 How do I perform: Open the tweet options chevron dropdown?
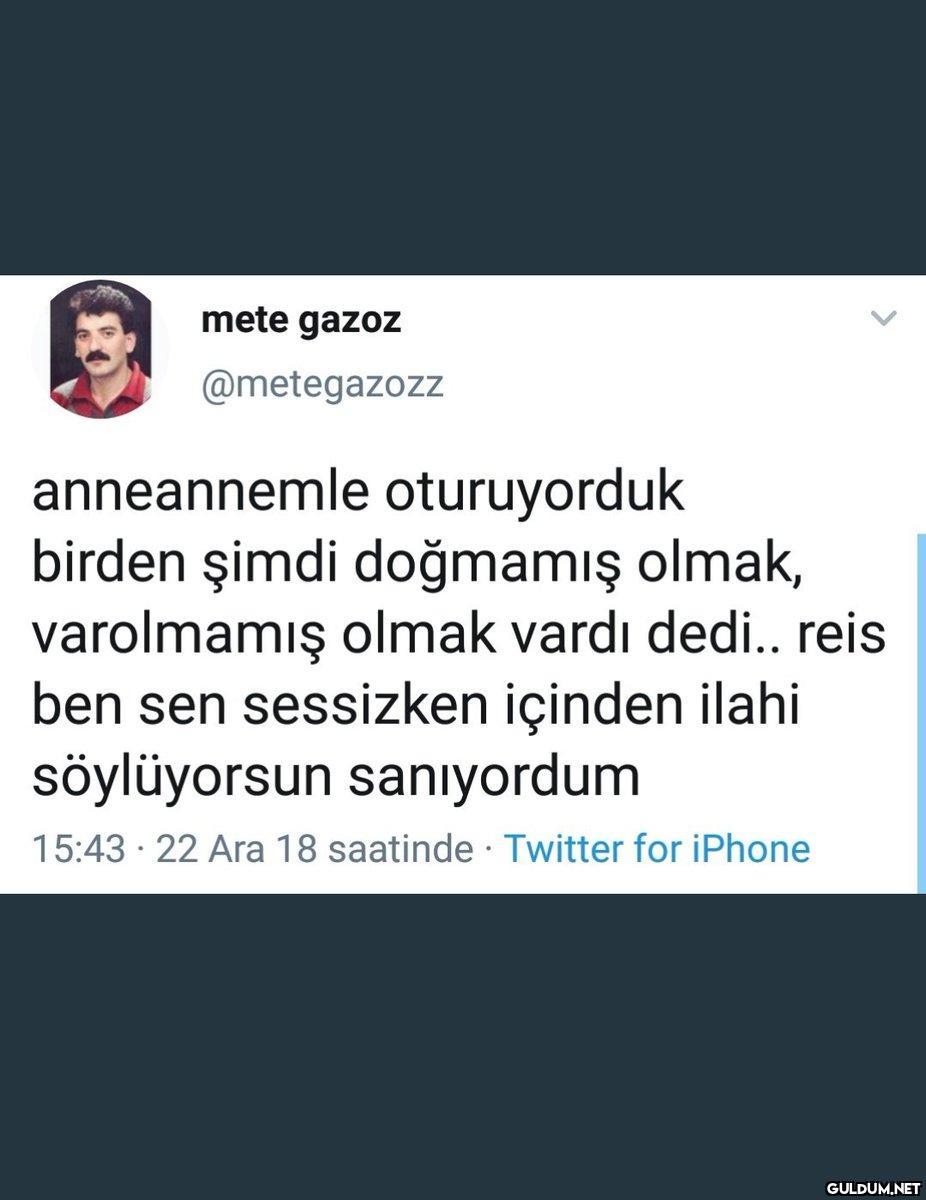click(884, 319)
